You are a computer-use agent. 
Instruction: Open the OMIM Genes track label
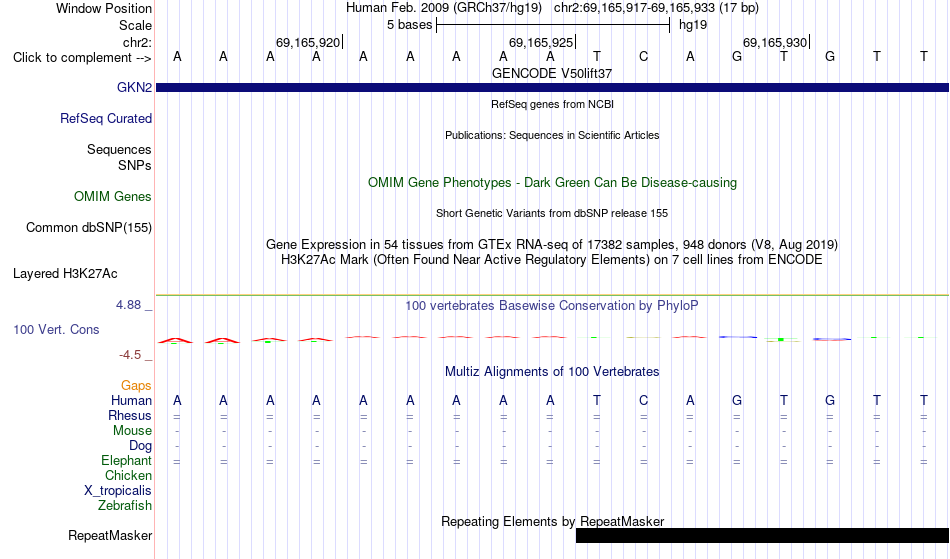(x=113, y=196)
